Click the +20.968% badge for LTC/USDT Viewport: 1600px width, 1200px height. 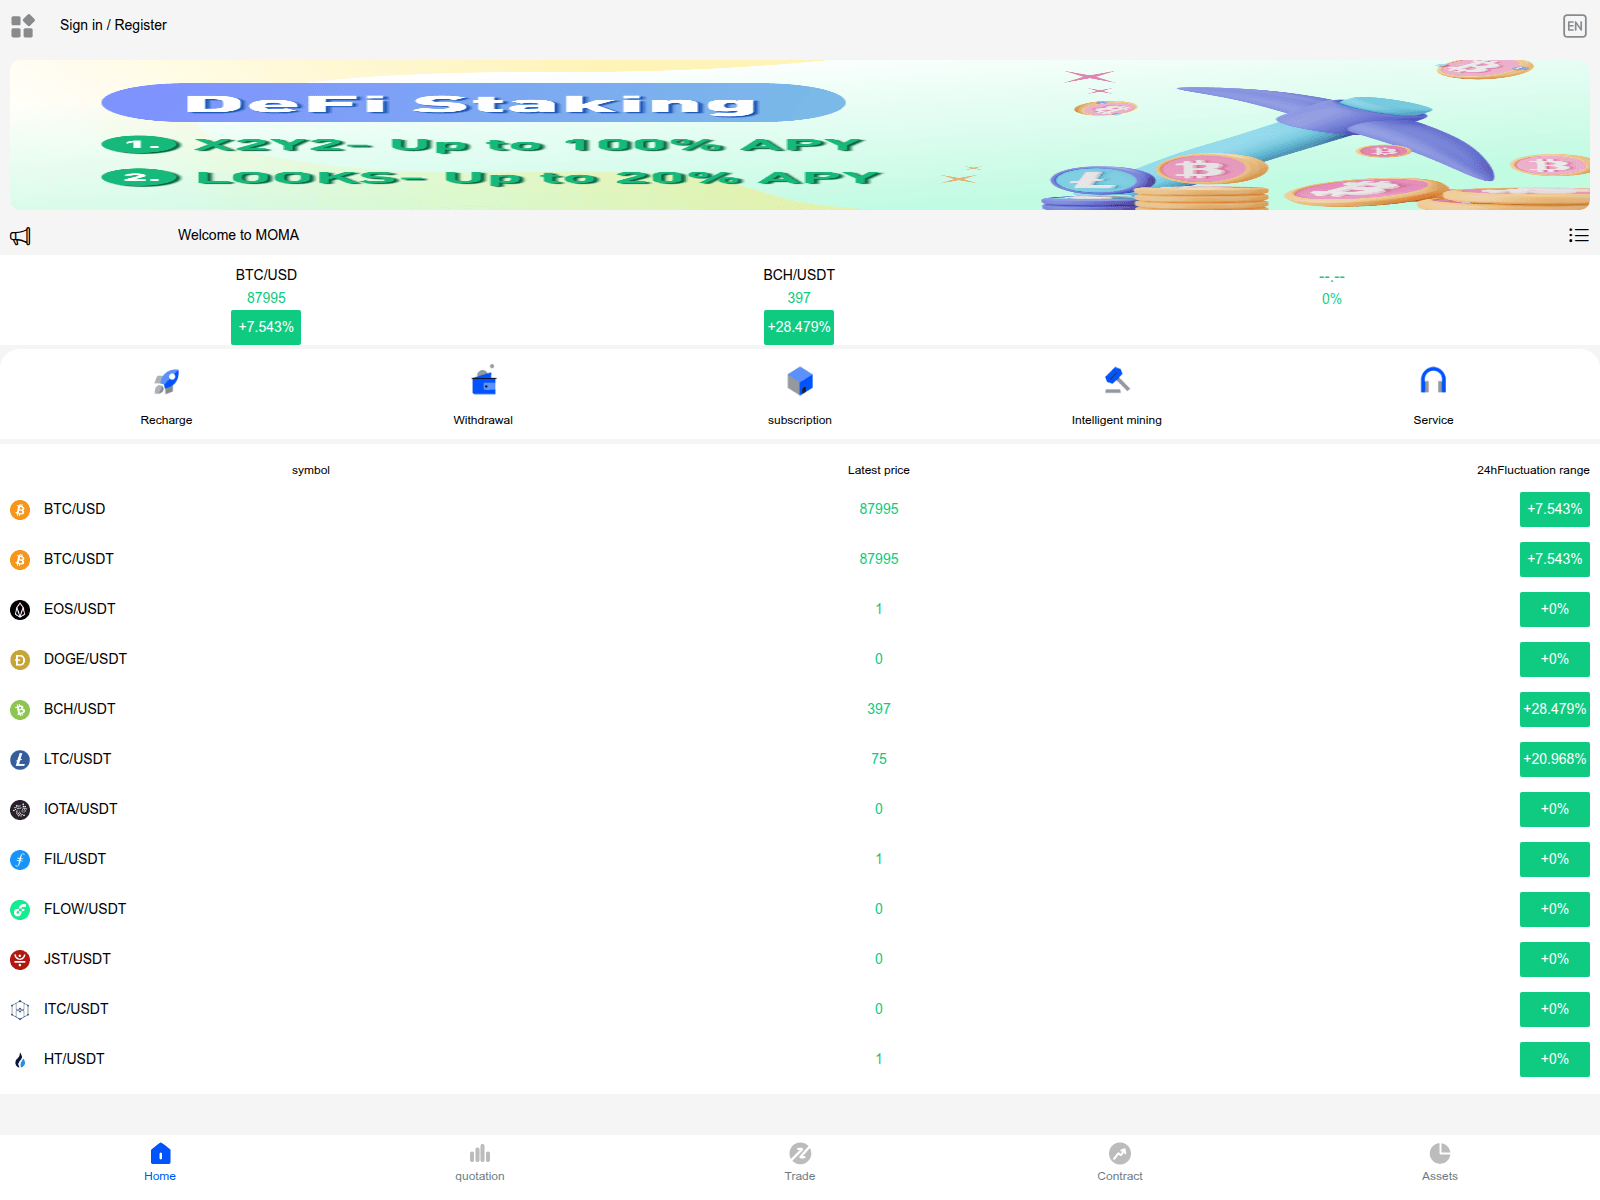click(x=1555, y=759)
